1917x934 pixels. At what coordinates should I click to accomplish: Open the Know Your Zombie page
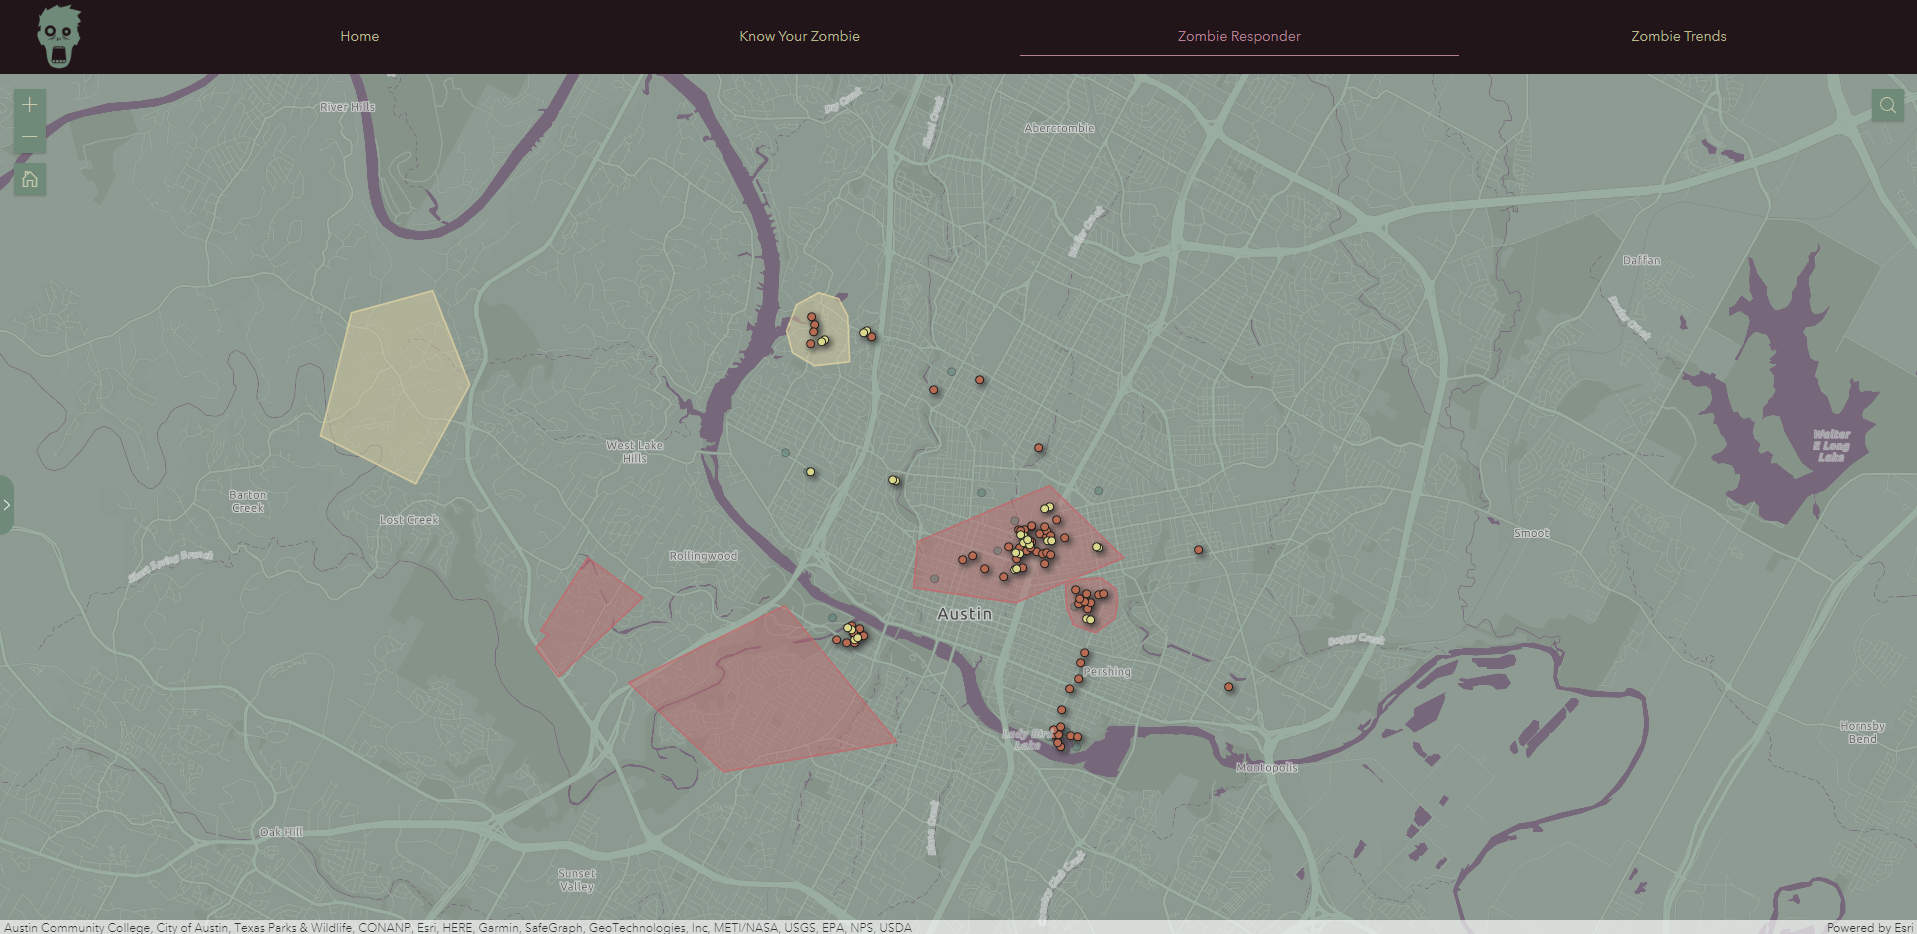tap(798, 36)
